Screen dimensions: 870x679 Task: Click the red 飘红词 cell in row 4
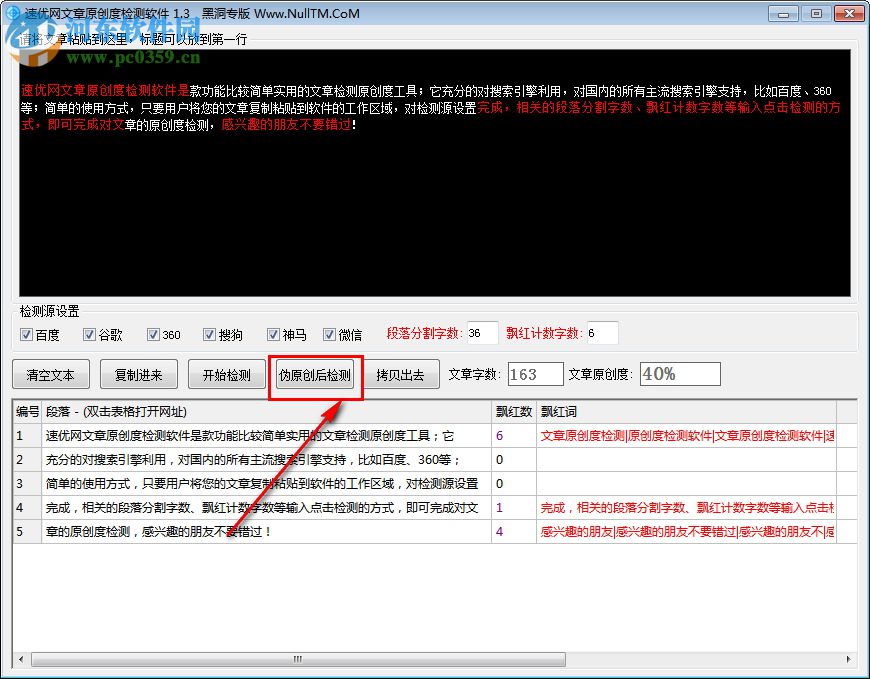point(686,507)
